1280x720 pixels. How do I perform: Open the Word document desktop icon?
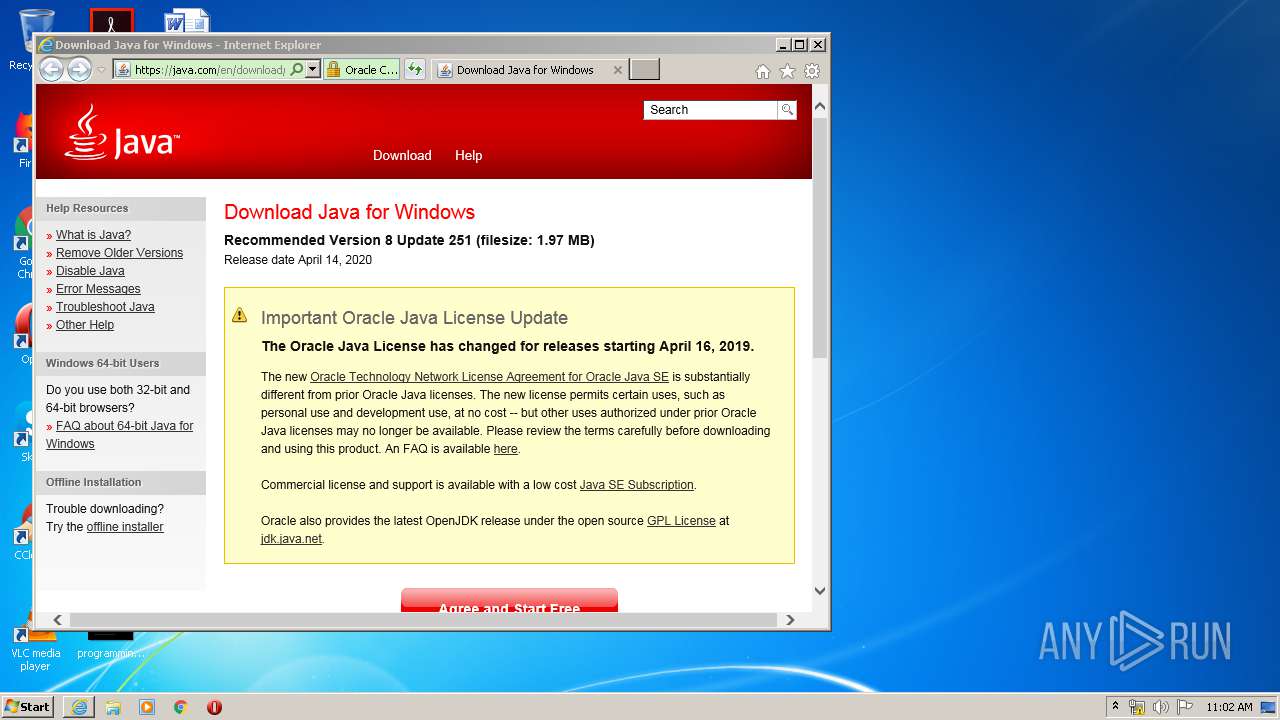(187, 22)
